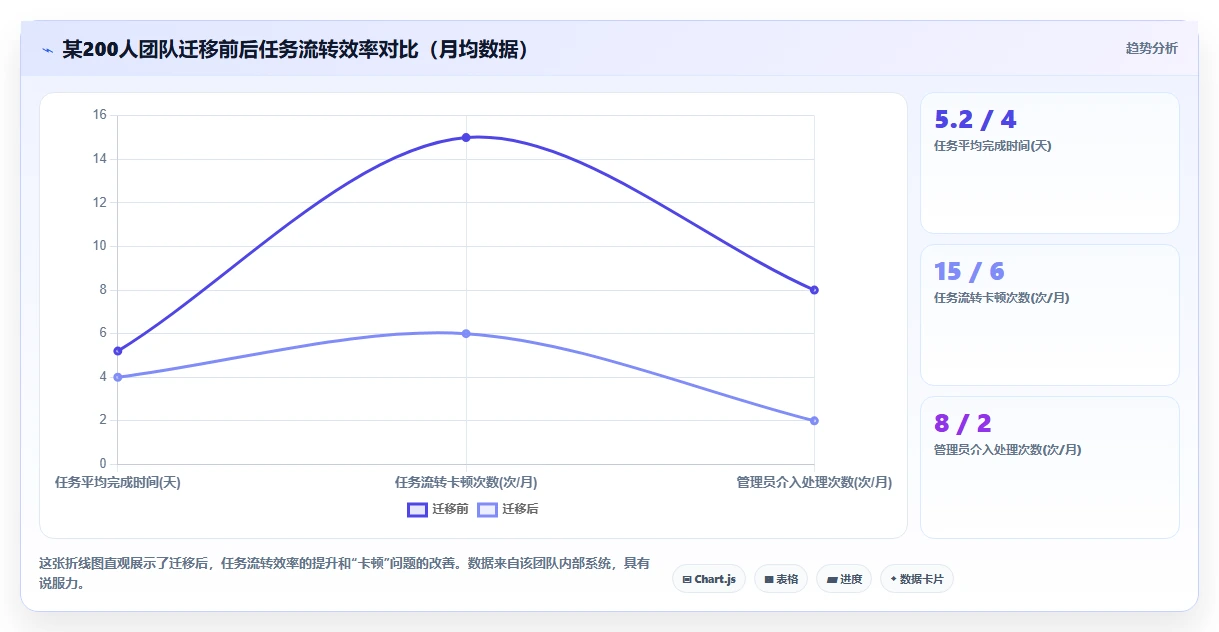This screenshot has height=632, width=1219.
Task: Click x-axis label 任务平均完成时间(天)
Action: click(118, 482)
